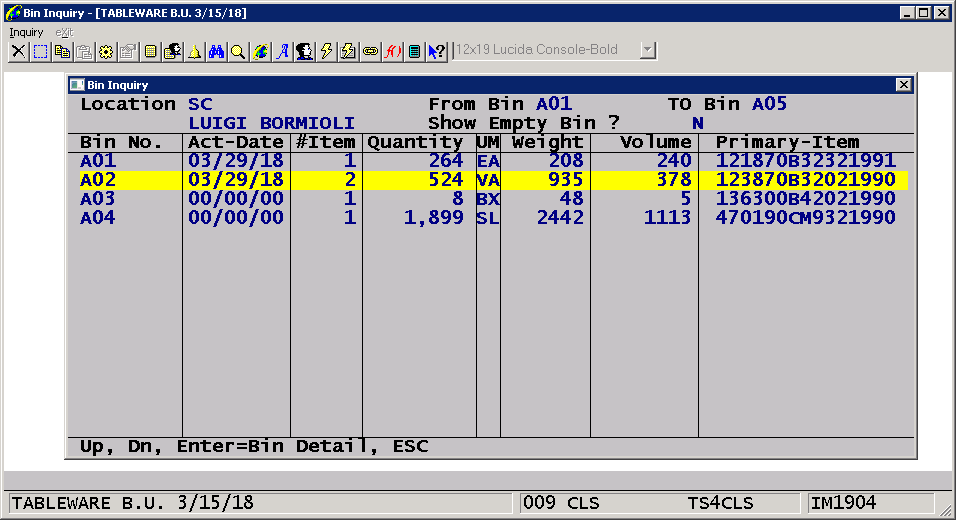Open settings via the yellow gear icon
This screenshot has height=520, width=956.
click(x=106, y=51)
